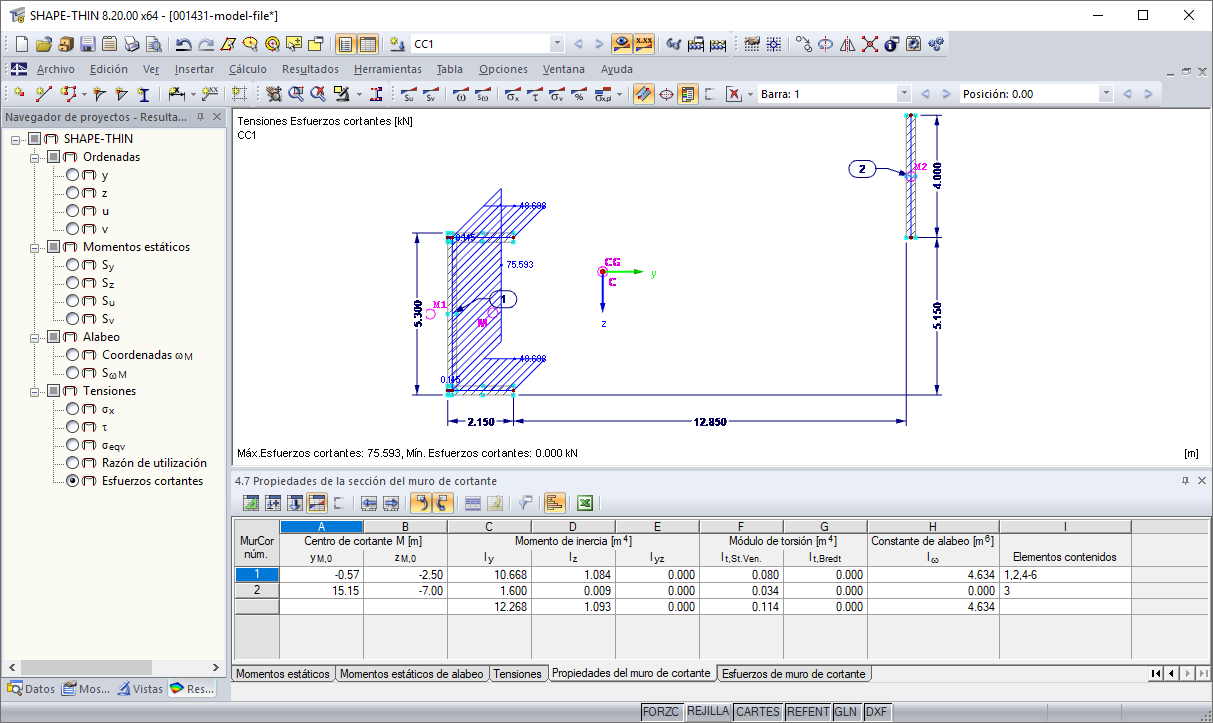
Task: Select Esfuerzos cortantes radio button
Action: coord(73,481)
